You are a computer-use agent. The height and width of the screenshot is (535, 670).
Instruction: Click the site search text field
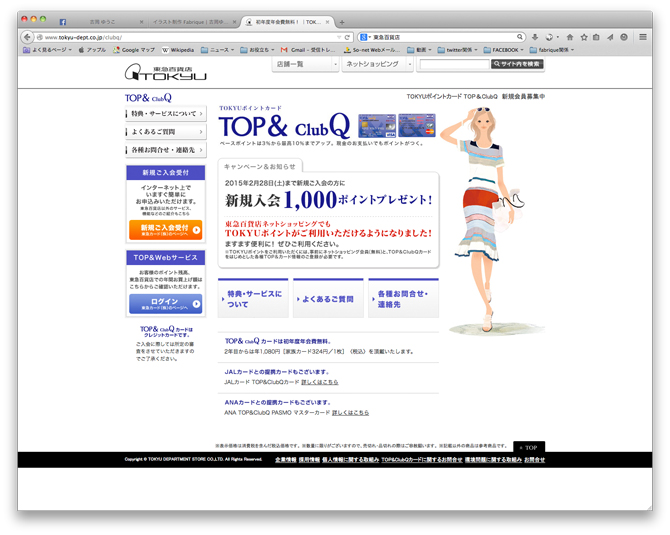[454, 64]
